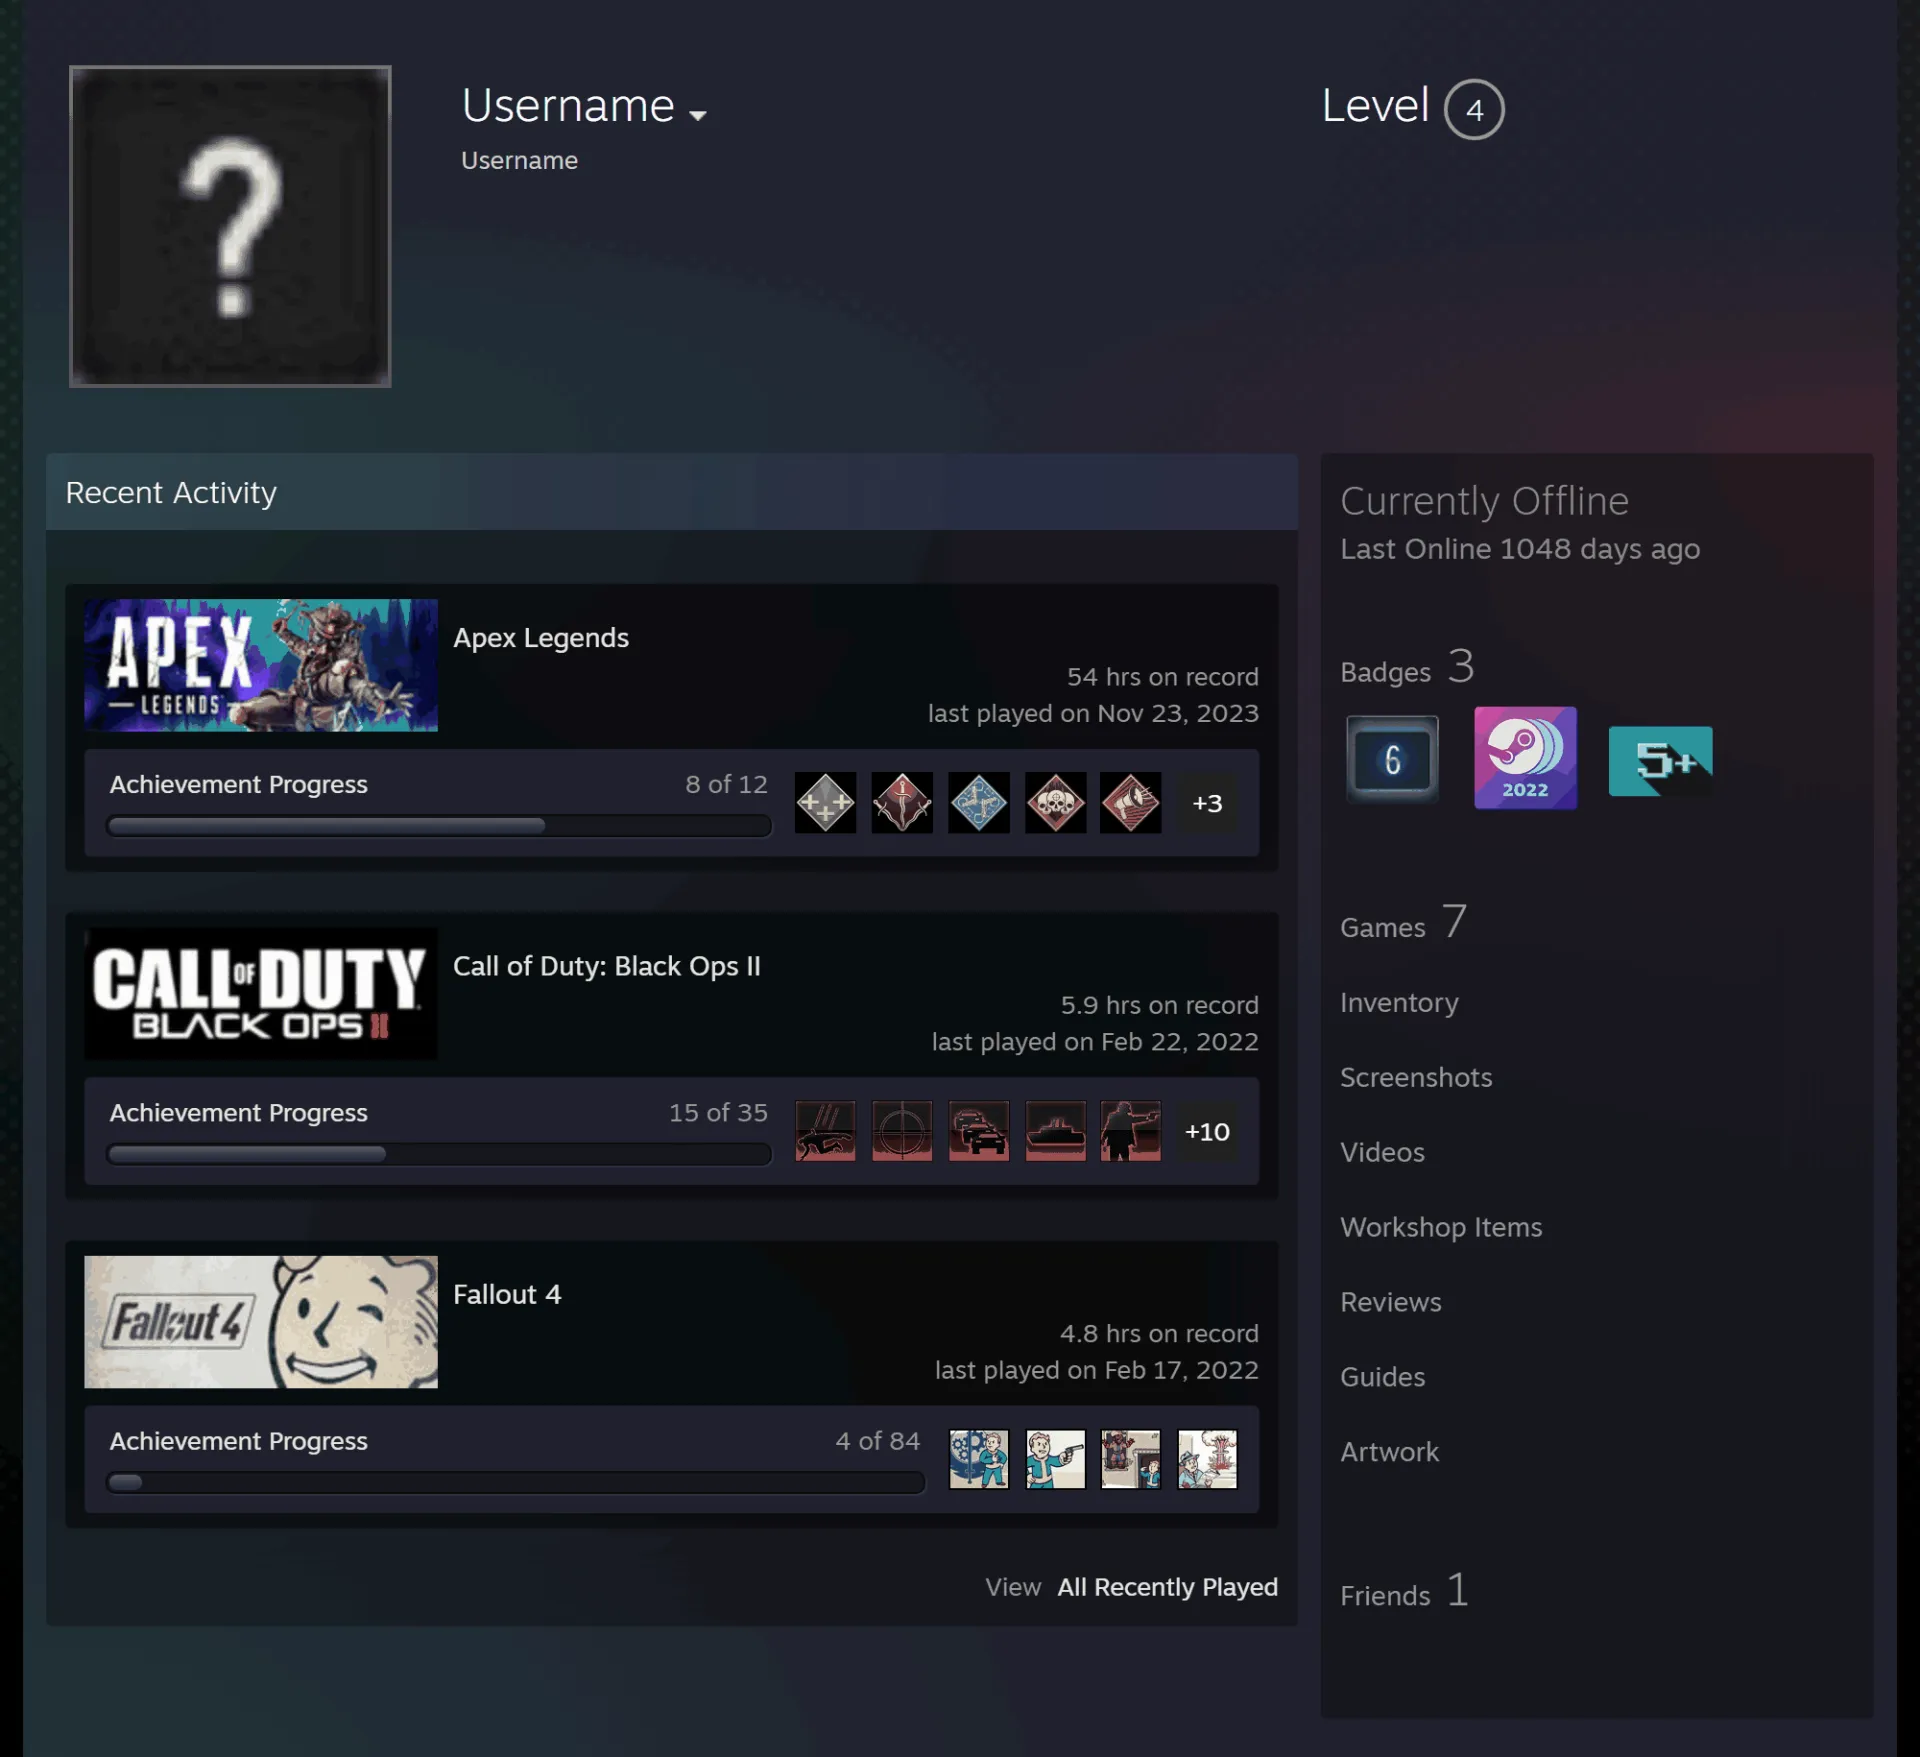The height and width of the screenshot is (1757, 1920).
Task: Click the Fallout 4 achievement progress bar
Action: pos(515,1482)
